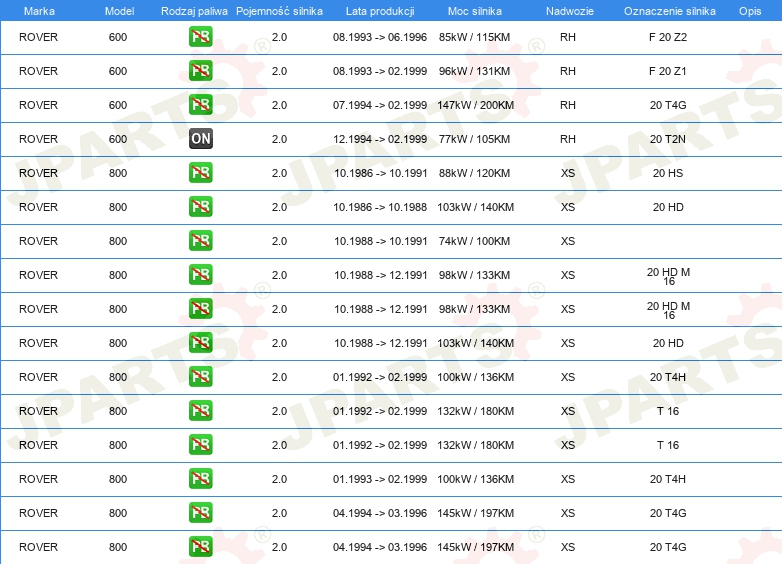The height and width of the screenshot is (564, 782).
Task: Click date range 12.1994 -> 02.1999
Action: tap(380, 139)
